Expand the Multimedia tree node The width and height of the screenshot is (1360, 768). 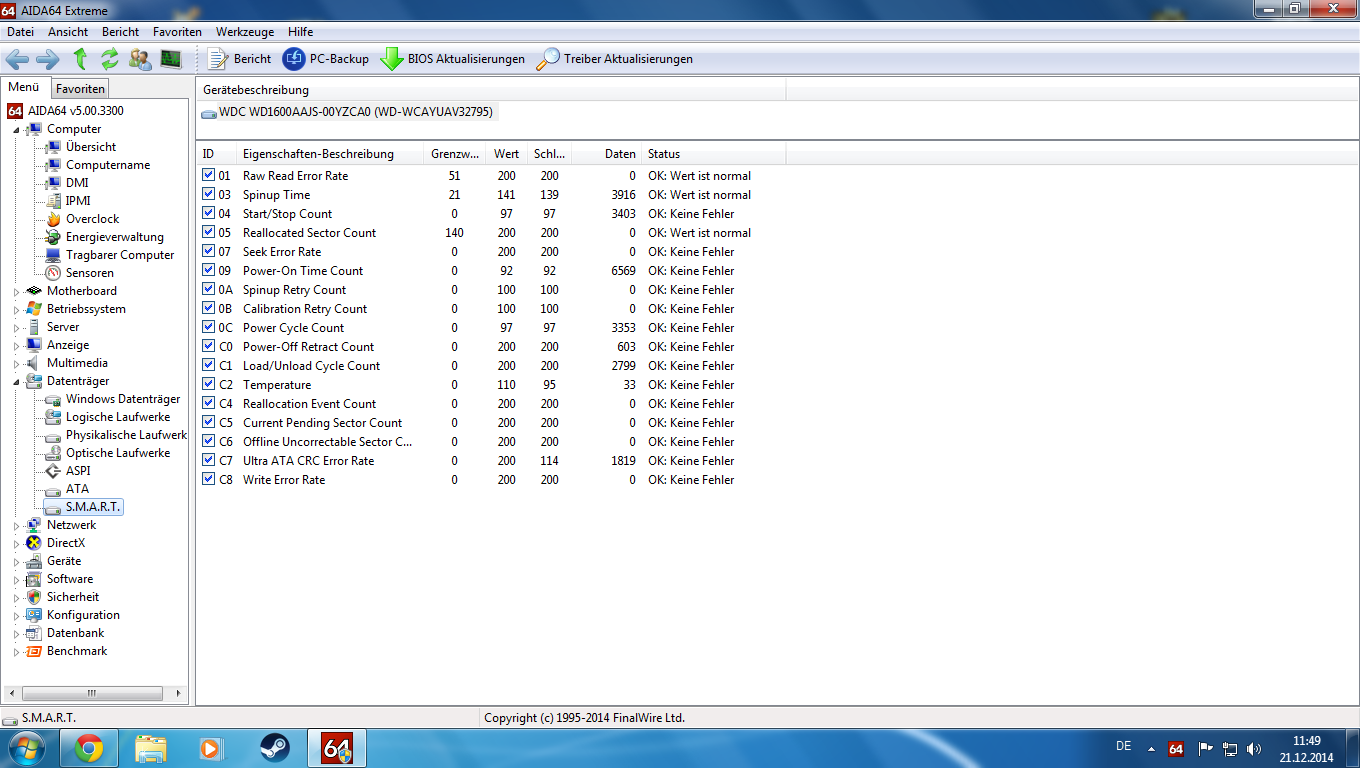[16, 363]
